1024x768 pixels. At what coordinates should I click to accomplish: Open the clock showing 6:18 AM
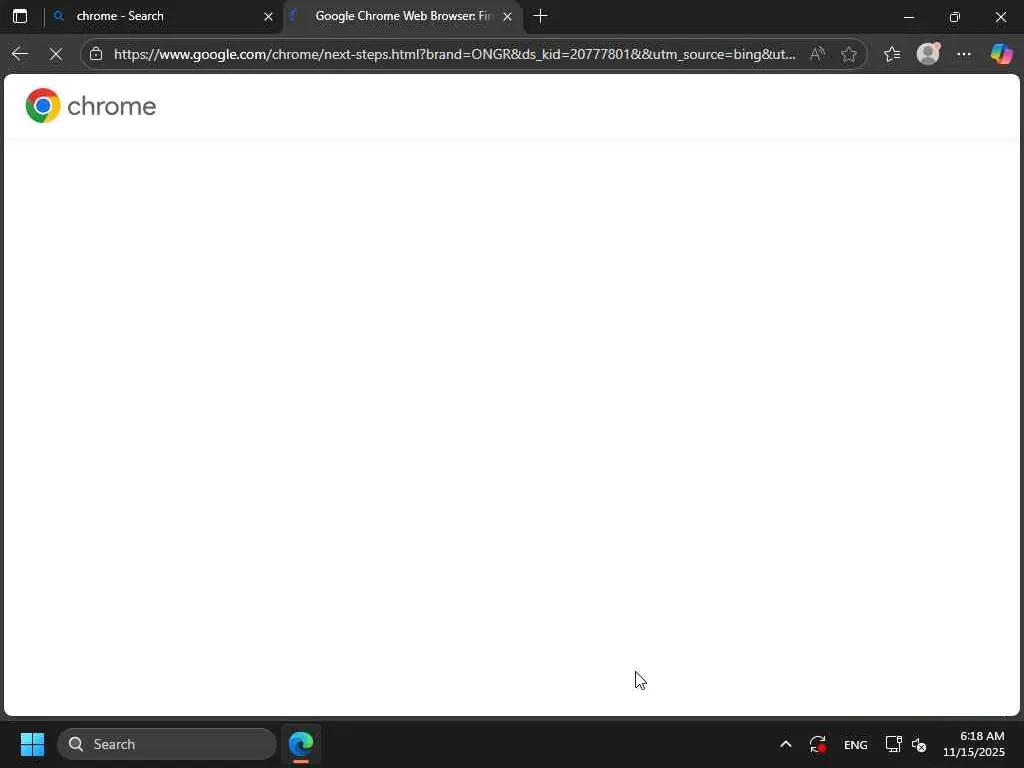pos(974,744)
